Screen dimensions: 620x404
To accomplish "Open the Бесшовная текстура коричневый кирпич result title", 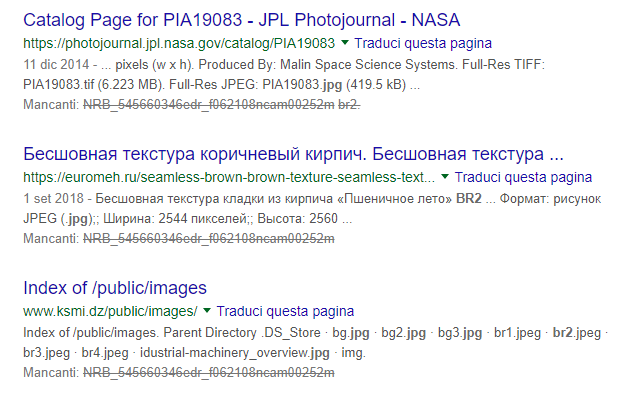I will 293,154.
